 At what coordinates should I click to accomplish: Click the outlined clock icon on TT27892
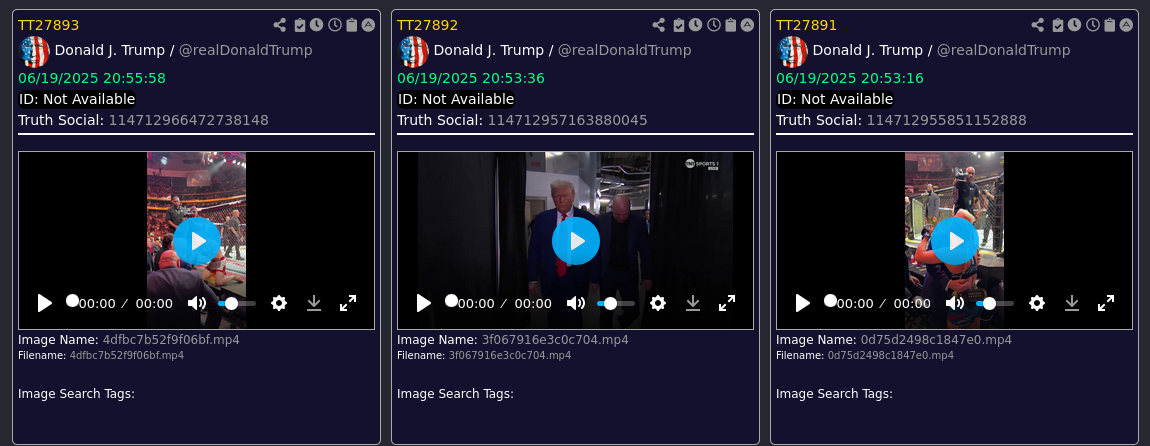[714, 25]
